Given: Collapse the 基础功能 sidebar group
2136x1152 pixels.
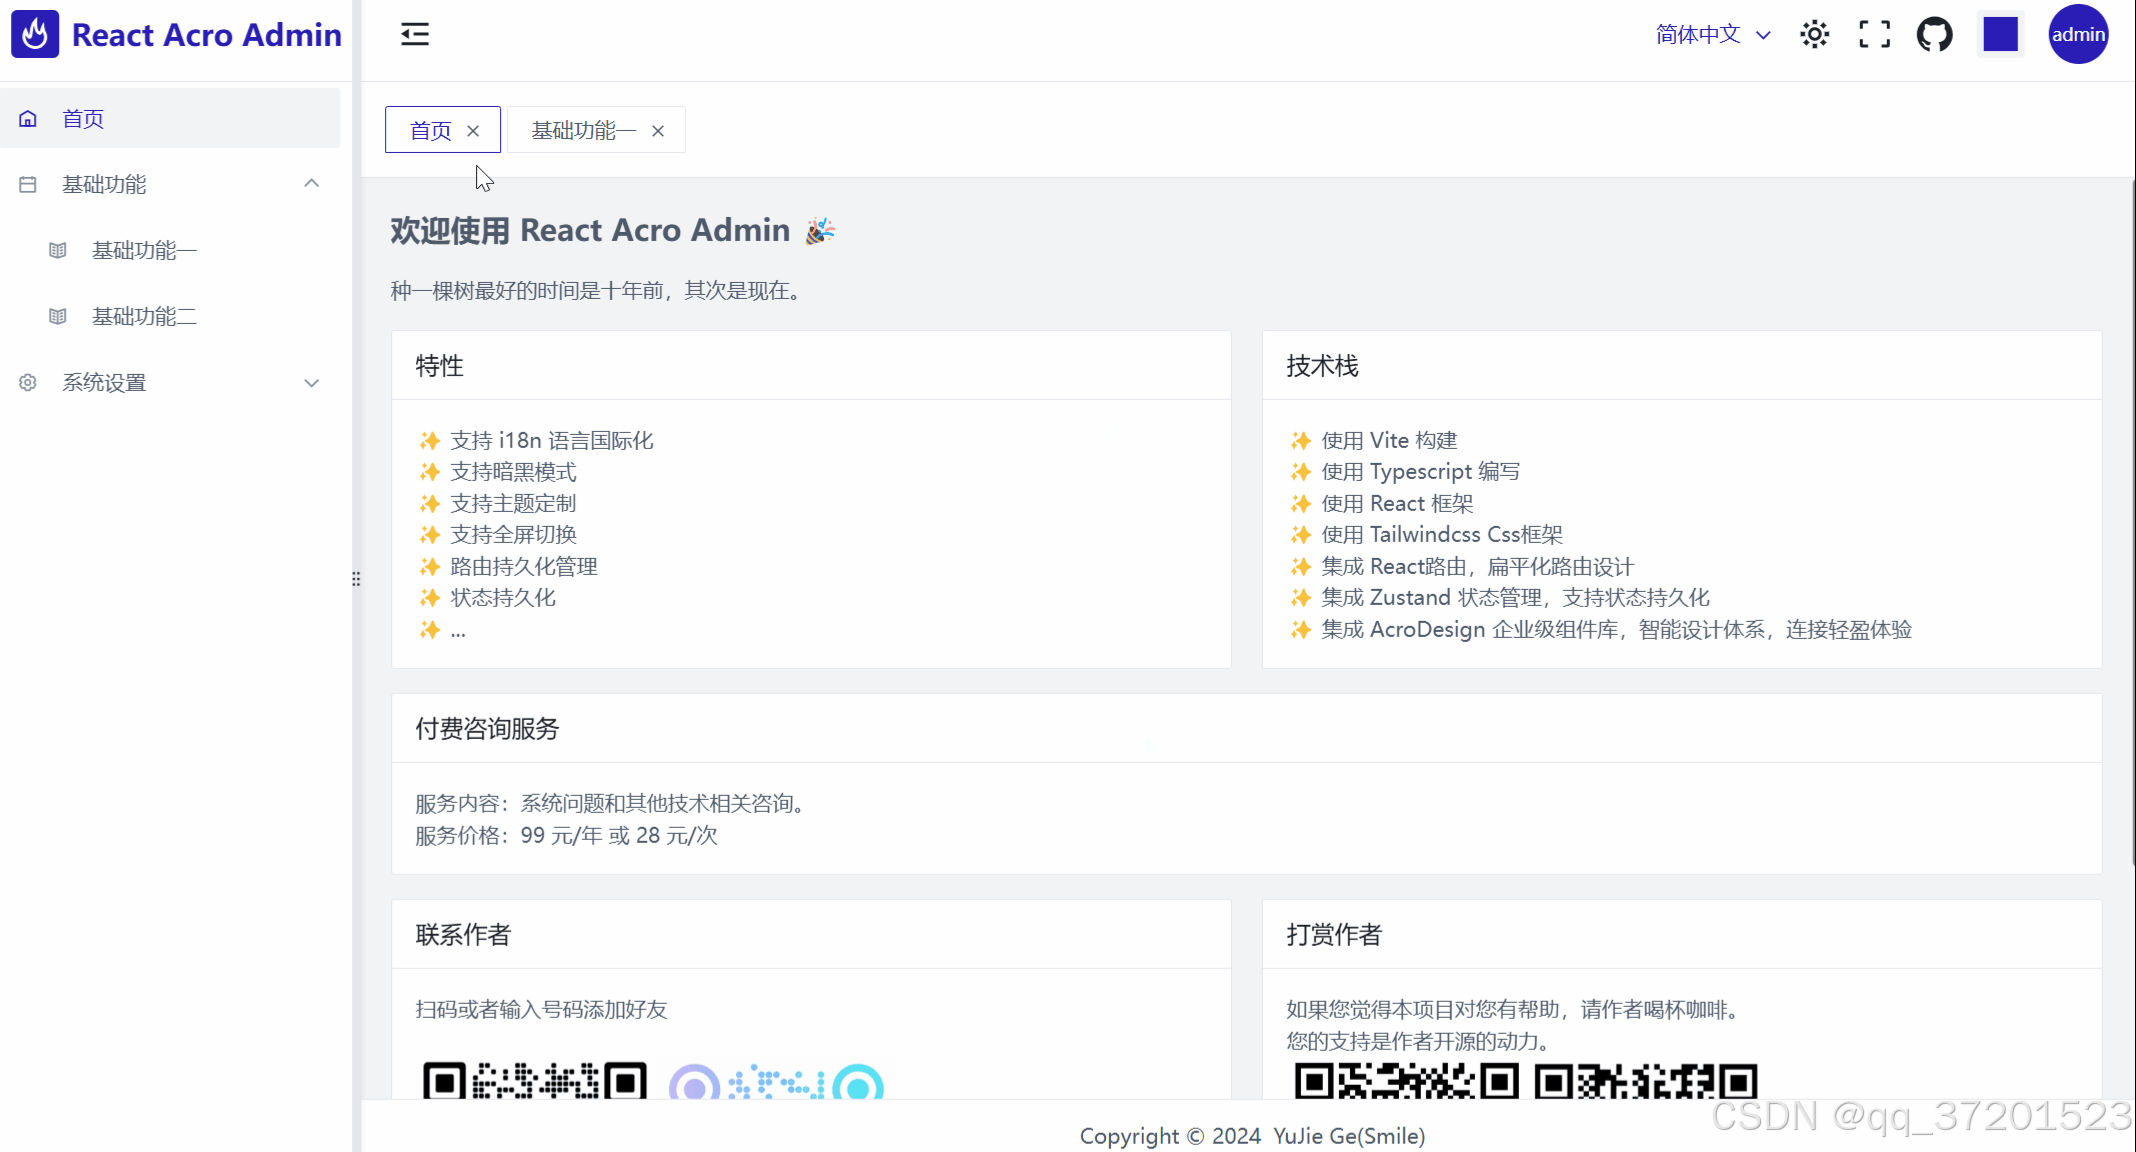Looking at the screenshot, I should pos(311,183).
